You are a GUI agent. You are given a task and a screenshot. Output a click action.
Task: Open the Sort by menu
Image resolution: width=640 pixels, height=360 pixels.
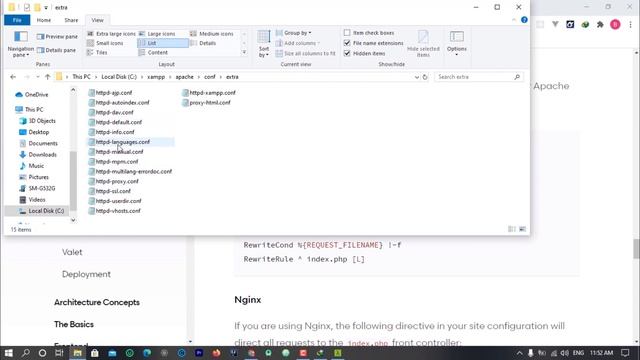(x=264, y=44)
